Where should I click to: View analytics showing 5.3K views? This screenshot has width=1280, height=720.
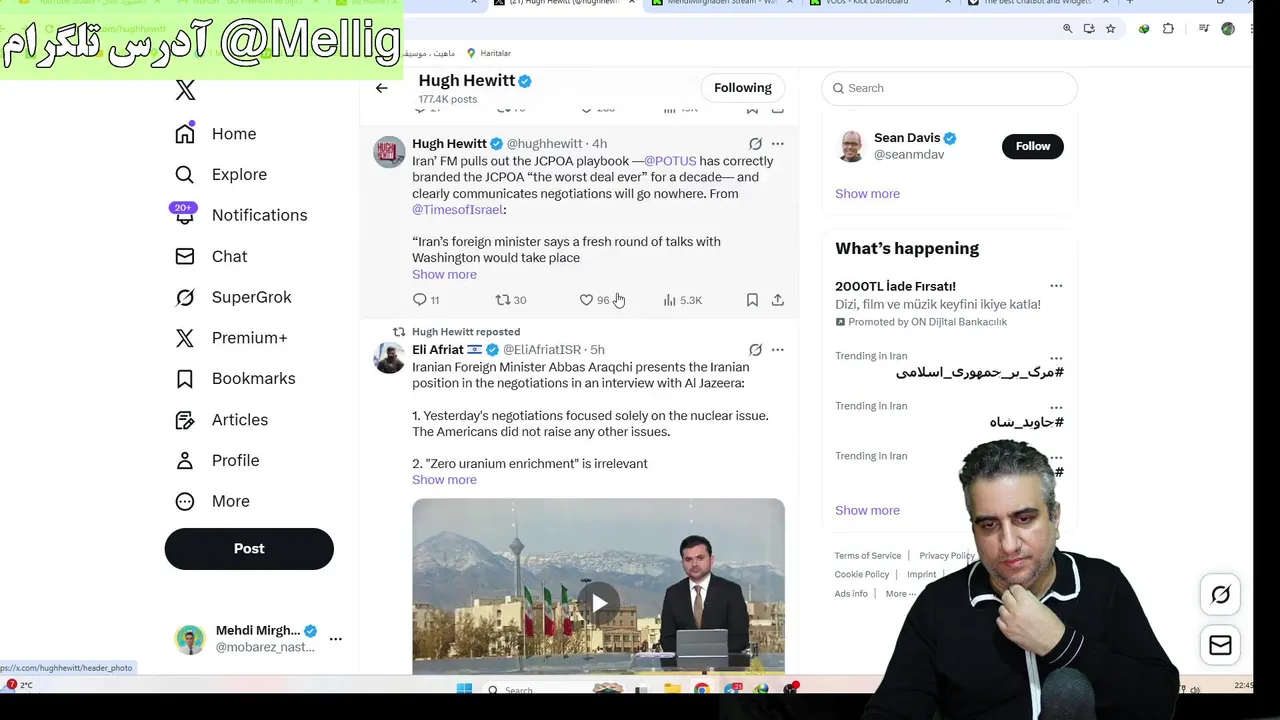682,300
